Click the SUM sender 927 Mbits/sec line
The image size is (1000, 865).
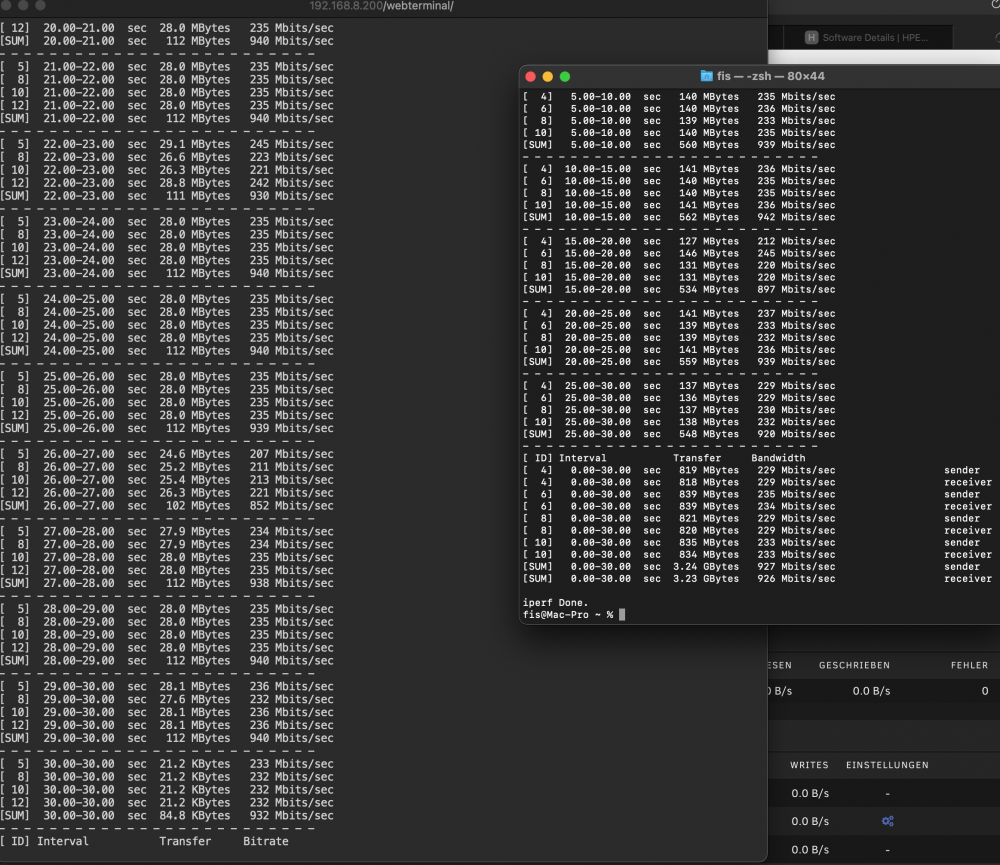point(757,566)
